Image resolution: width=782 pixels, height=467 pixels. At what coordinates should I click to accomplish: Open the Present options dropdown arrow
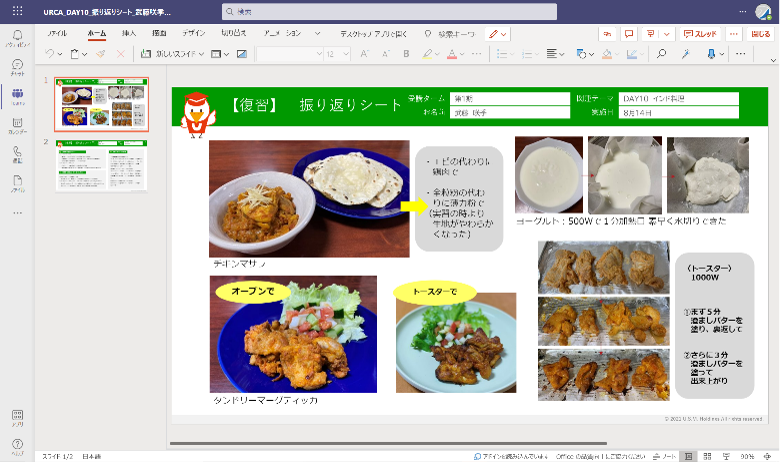[666, 34]
